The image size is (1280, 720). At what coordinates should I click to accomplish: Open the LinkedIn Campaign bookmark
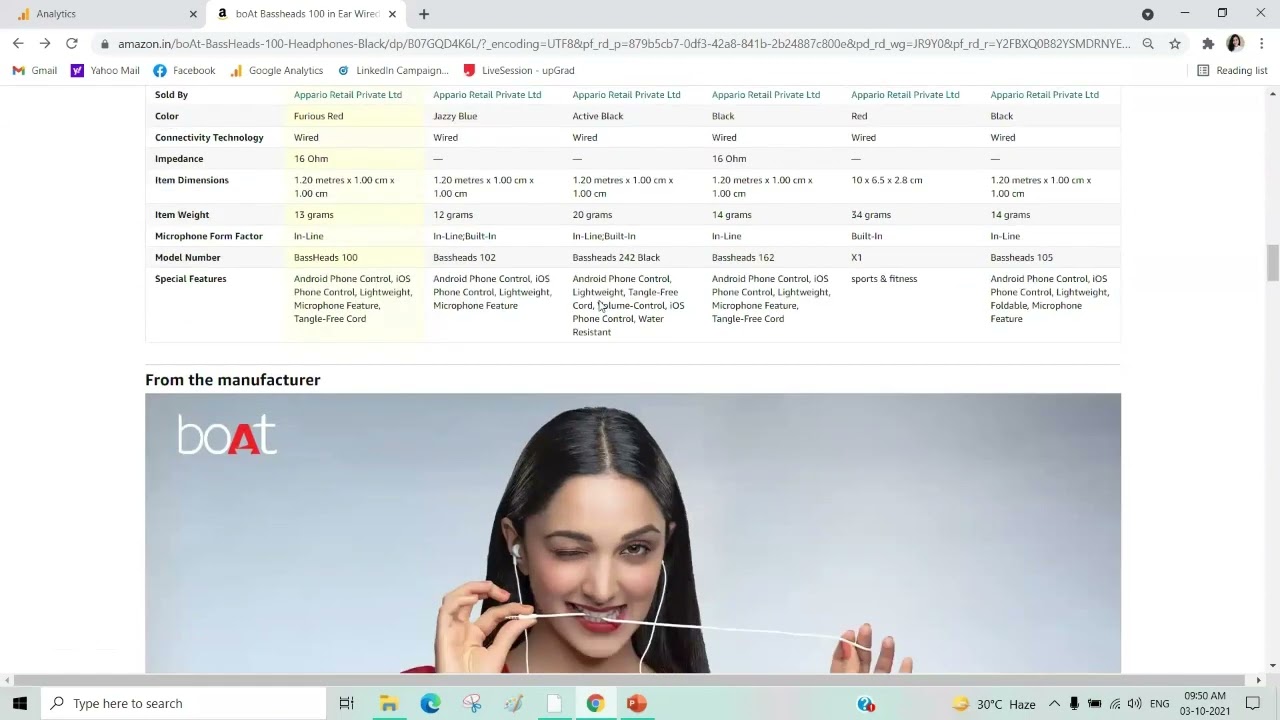coord(393,71)
